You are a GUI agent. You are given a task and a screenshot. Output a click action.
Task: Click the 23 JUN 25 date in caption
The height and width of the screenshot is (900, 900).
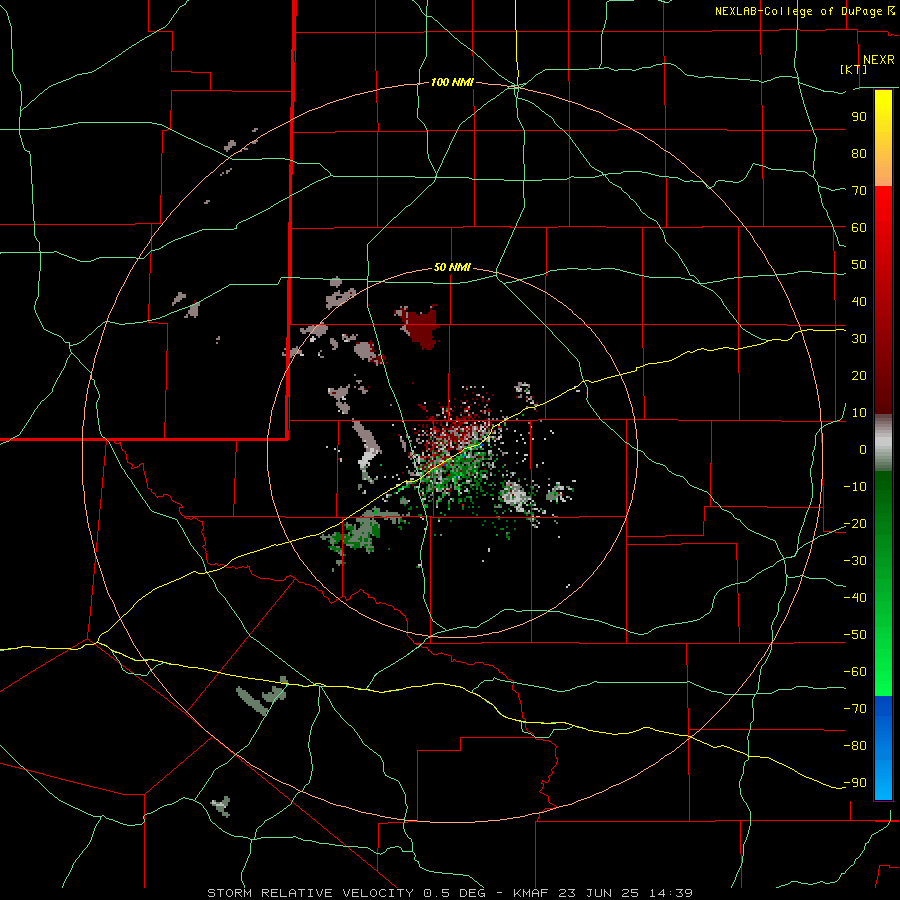(599, 893)
